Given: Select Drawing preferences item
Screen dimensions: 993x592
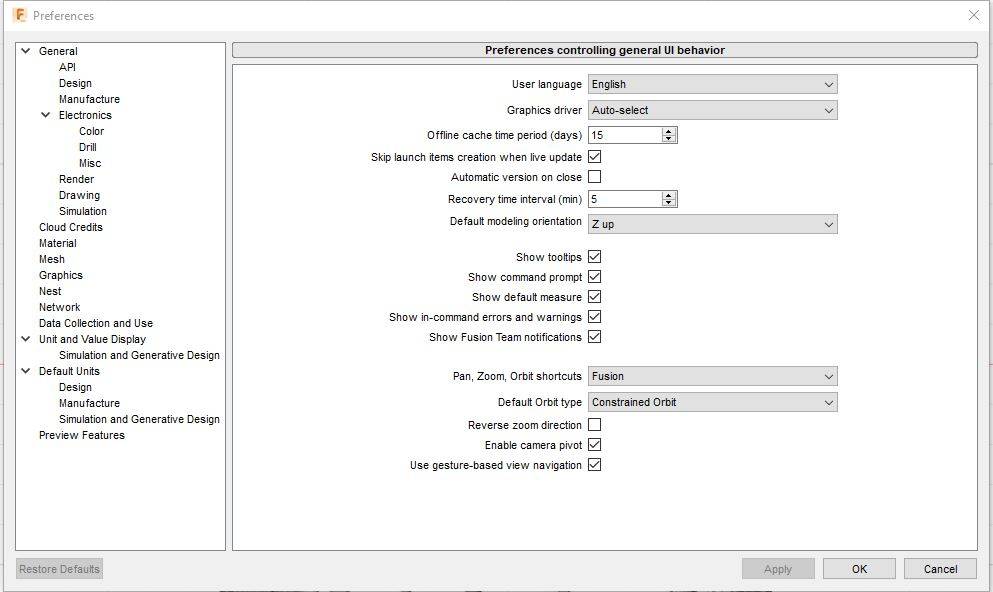Looking at the screenshot, I should (80, 195).
